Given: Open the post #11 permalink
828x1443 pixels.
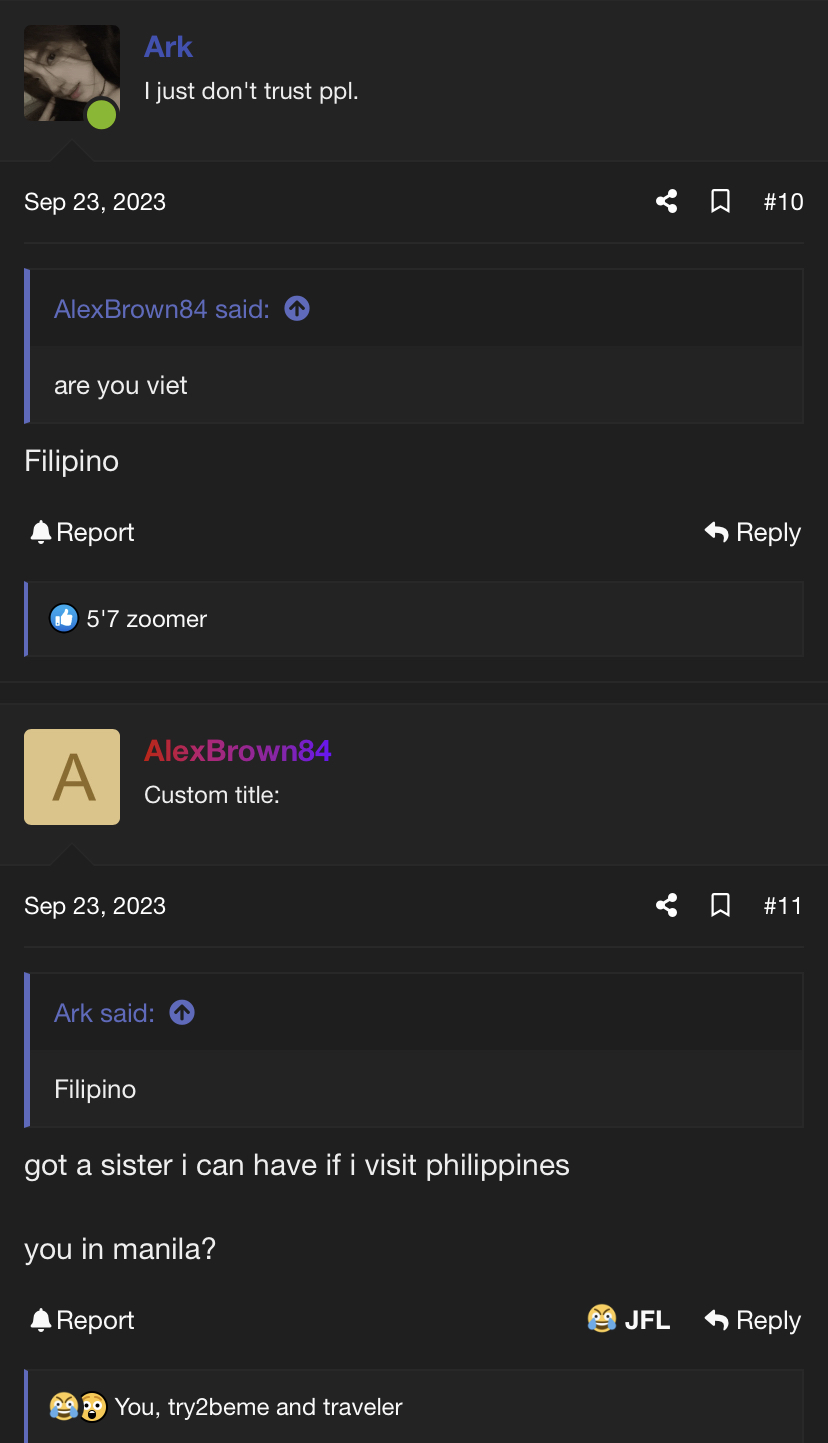Looking at the screenshot, I should [x=783, y=906].
